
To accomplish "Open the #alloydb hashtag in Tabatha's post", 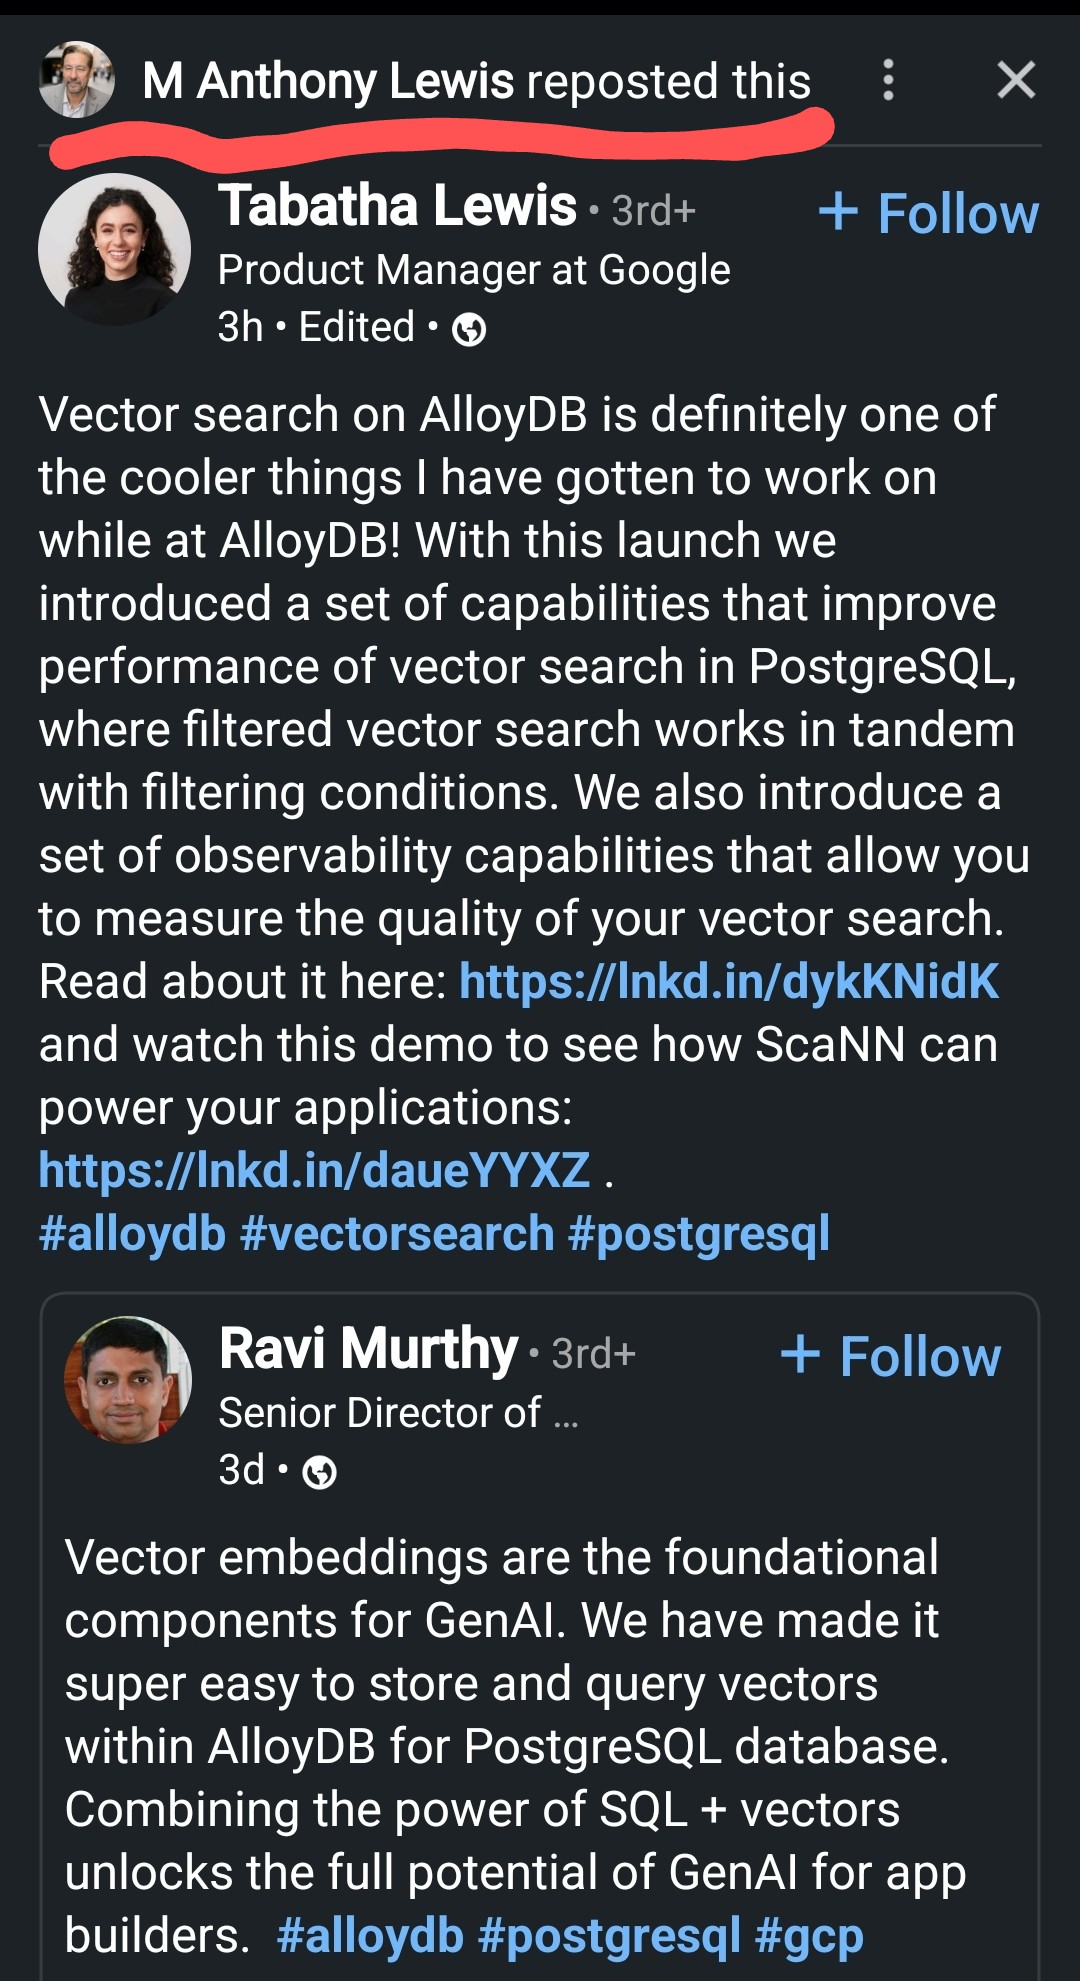I will (x=132, y=1233).
